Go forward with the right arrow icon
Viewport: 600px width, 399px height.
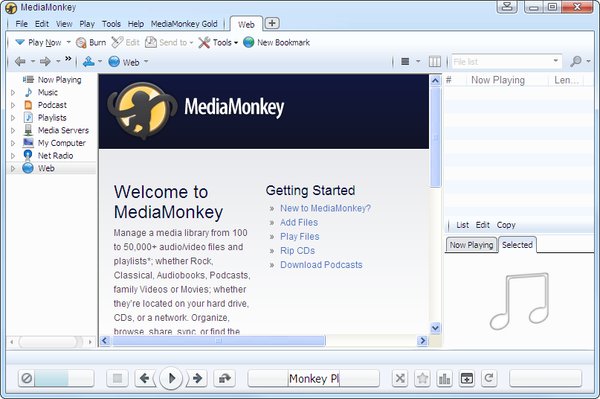pos(45,61)
